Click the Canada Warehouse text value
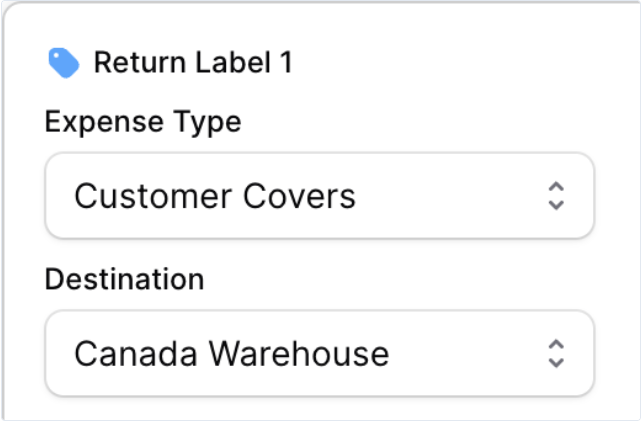Viewport: 641px width, 422px height. pos(231,353)
